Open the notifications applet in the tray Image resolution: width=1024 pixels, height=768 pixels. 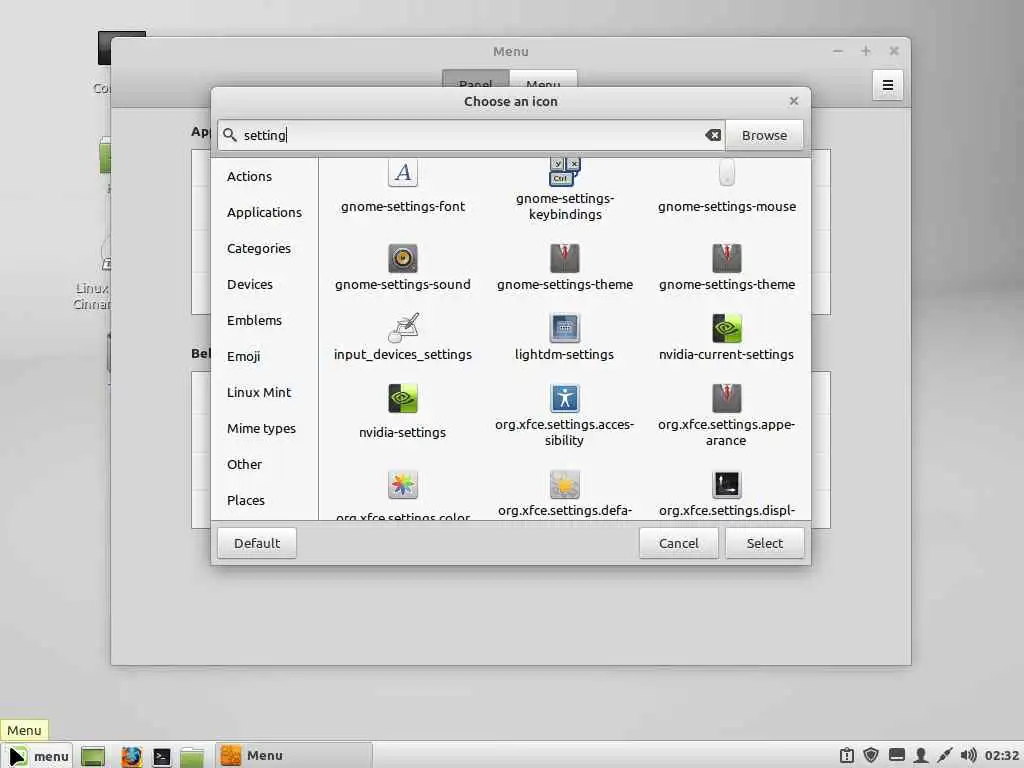pos(847,756)
